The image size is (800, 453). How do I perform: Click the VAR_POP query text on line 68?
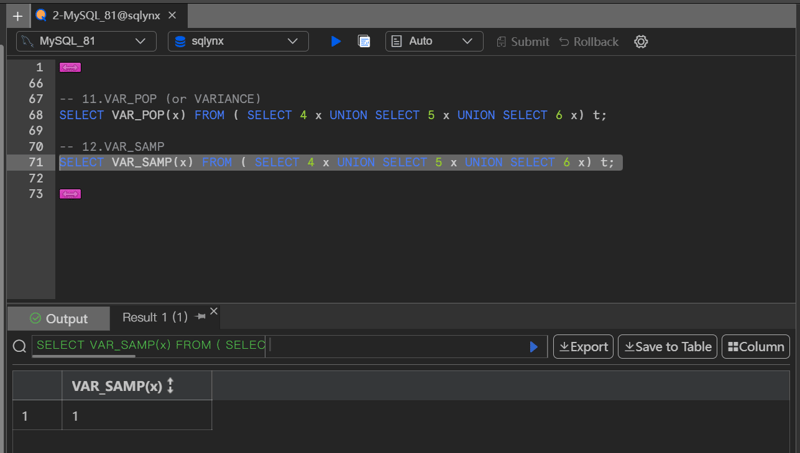tap(333, 115)
